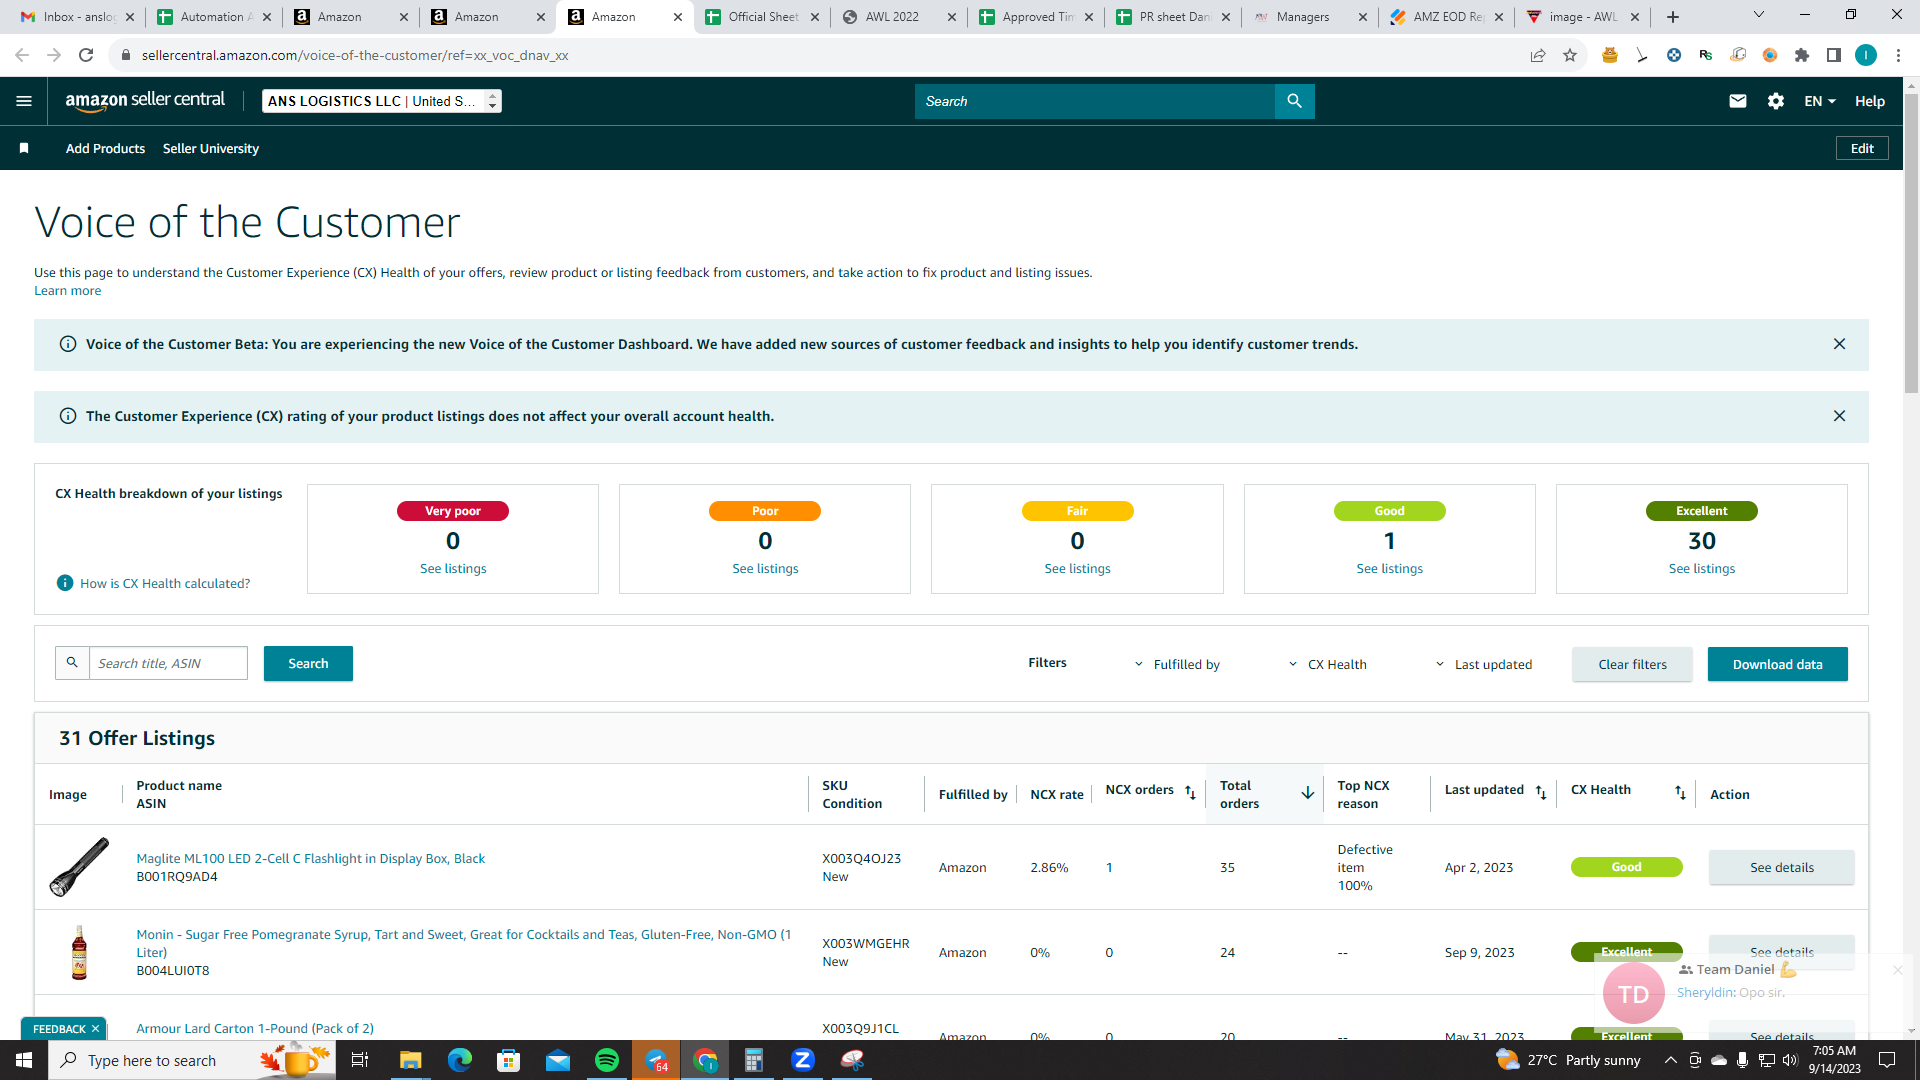
Task: Switch to the Inbox Gmail tab
Action: [x=76, y=17]
